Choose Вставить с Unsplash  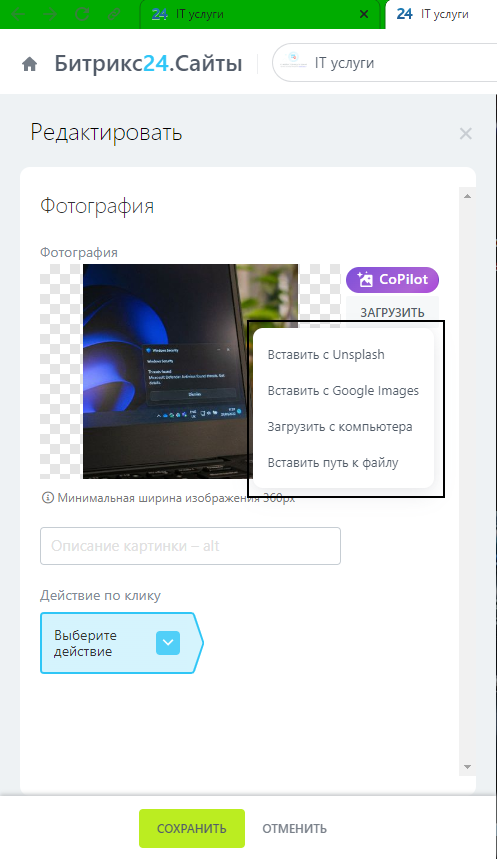(x=326, y=354)
